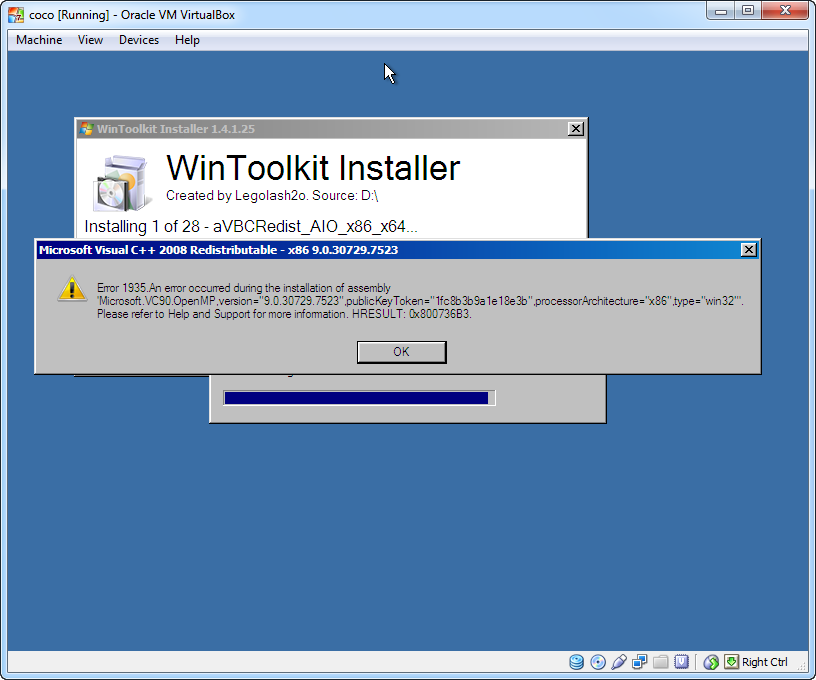Click the USB devices status icon

coord(619,662)
